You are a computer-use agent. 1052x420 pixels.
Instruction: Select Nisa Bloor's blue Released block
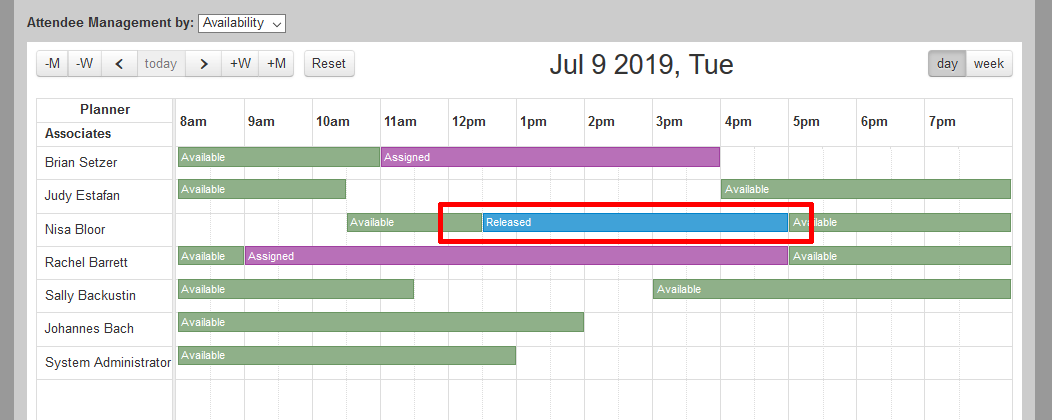point(634,222)
